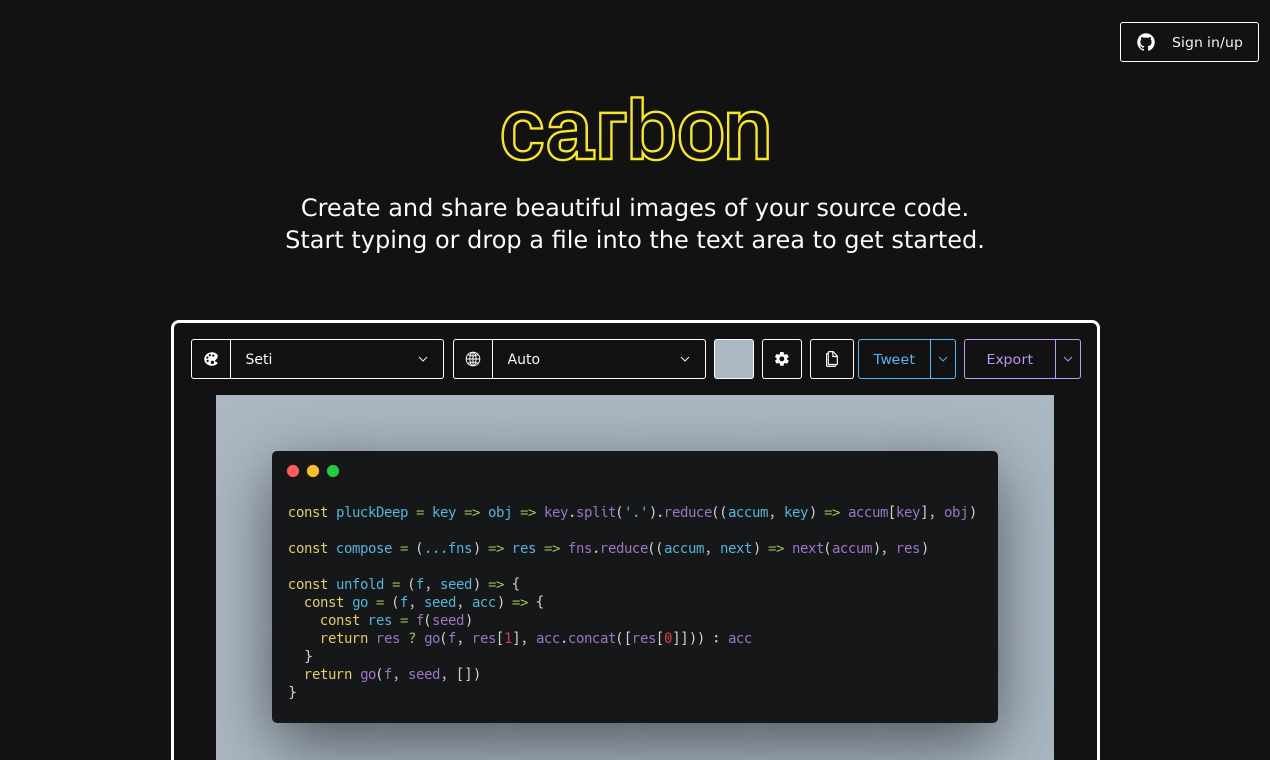Click the closing brace on the last code line

(293, 692)
